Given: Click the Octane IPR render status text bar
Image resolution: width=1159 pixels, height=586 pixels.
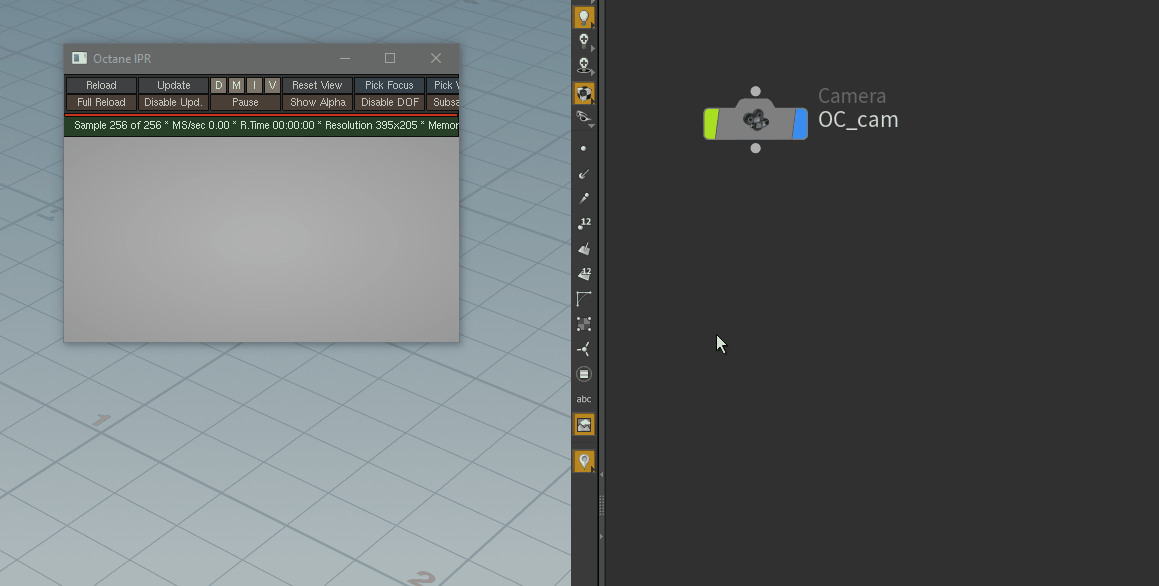Looking at the screenshot, I should coord(262,126).
